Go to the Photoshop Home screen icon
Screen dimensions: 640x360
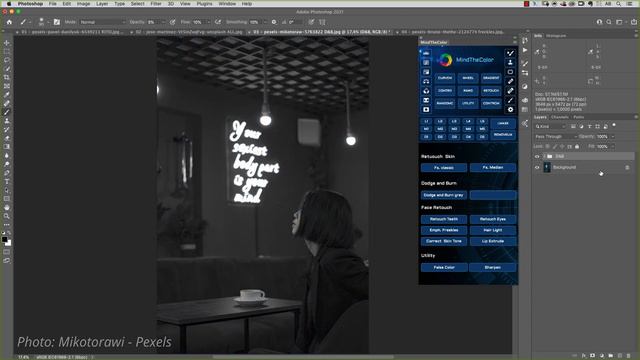[9, 22]
